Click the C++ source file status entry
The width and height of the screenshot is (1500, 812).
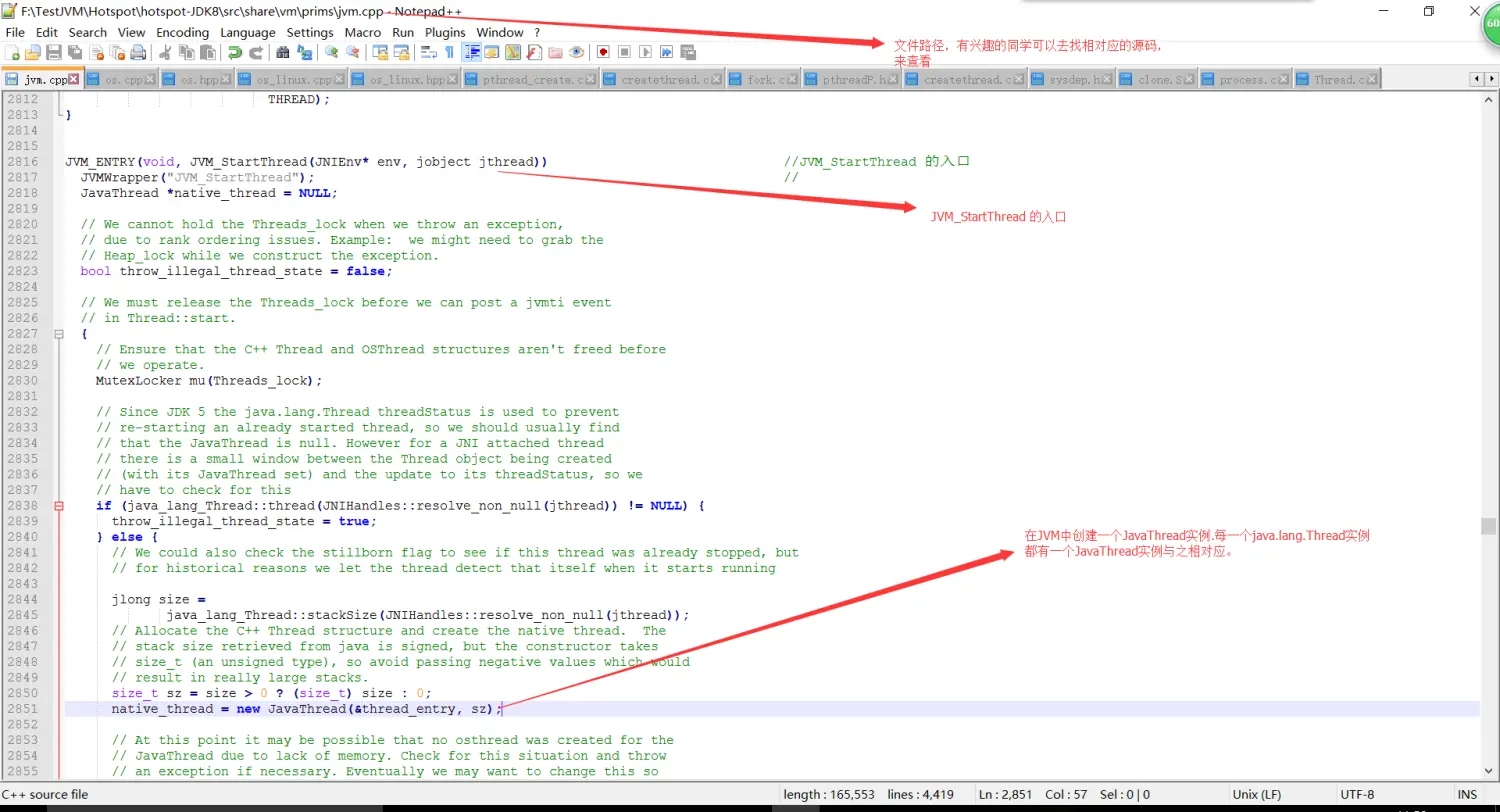45,794
